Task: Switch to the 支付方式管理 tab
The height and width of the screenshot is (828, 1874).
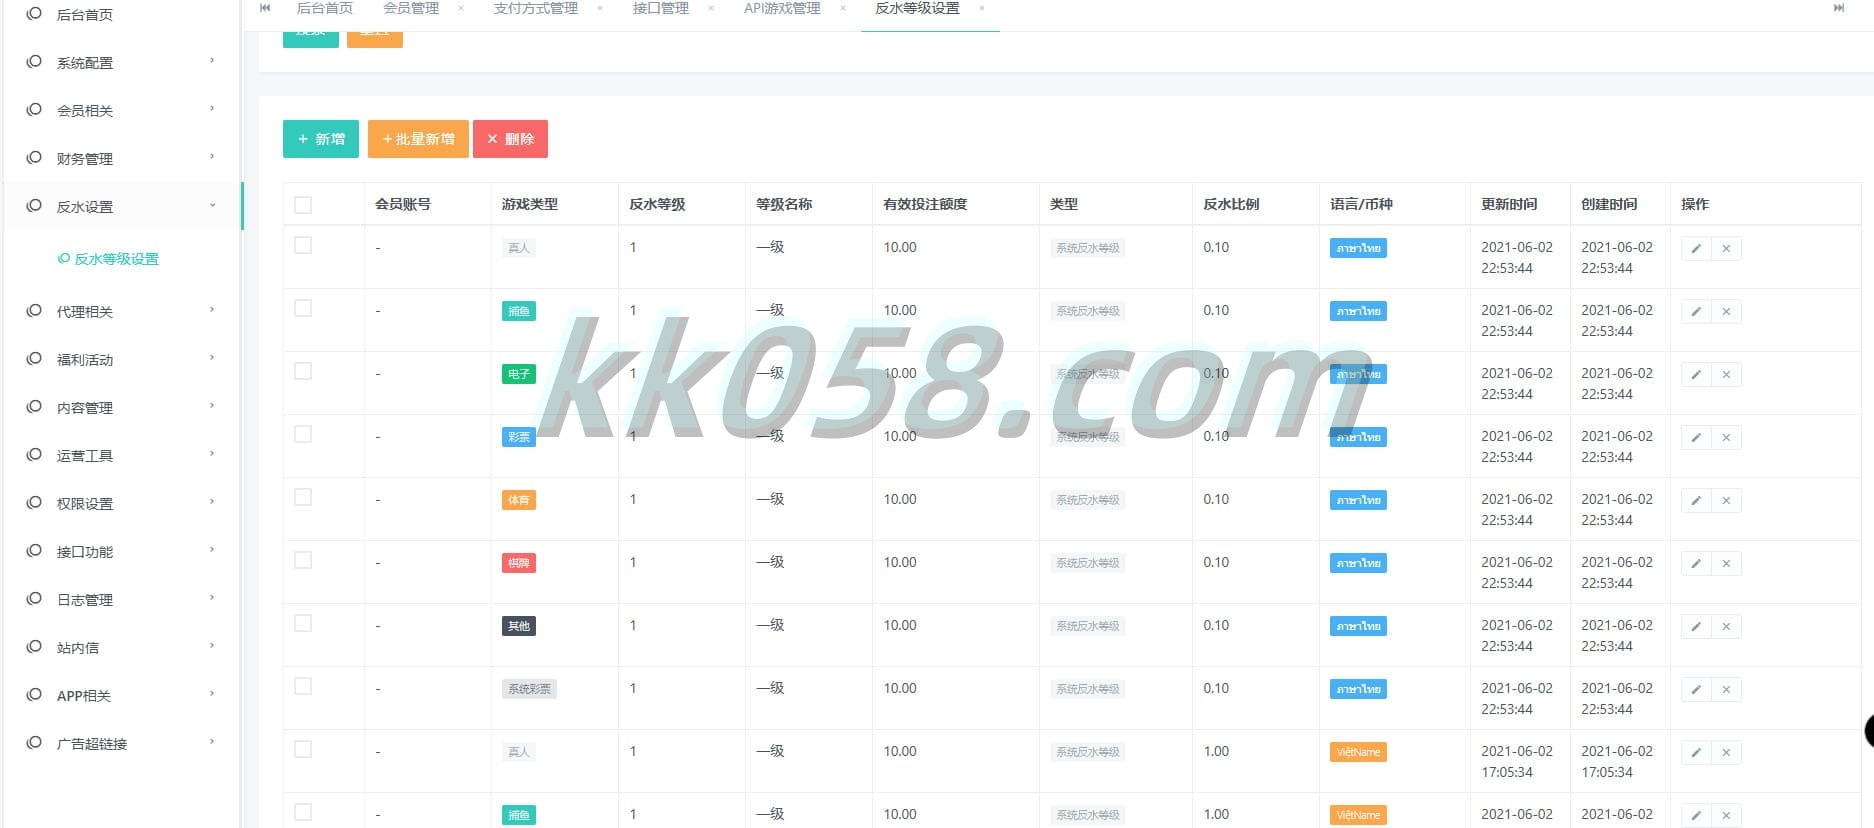Action: [x=536, y=8]
